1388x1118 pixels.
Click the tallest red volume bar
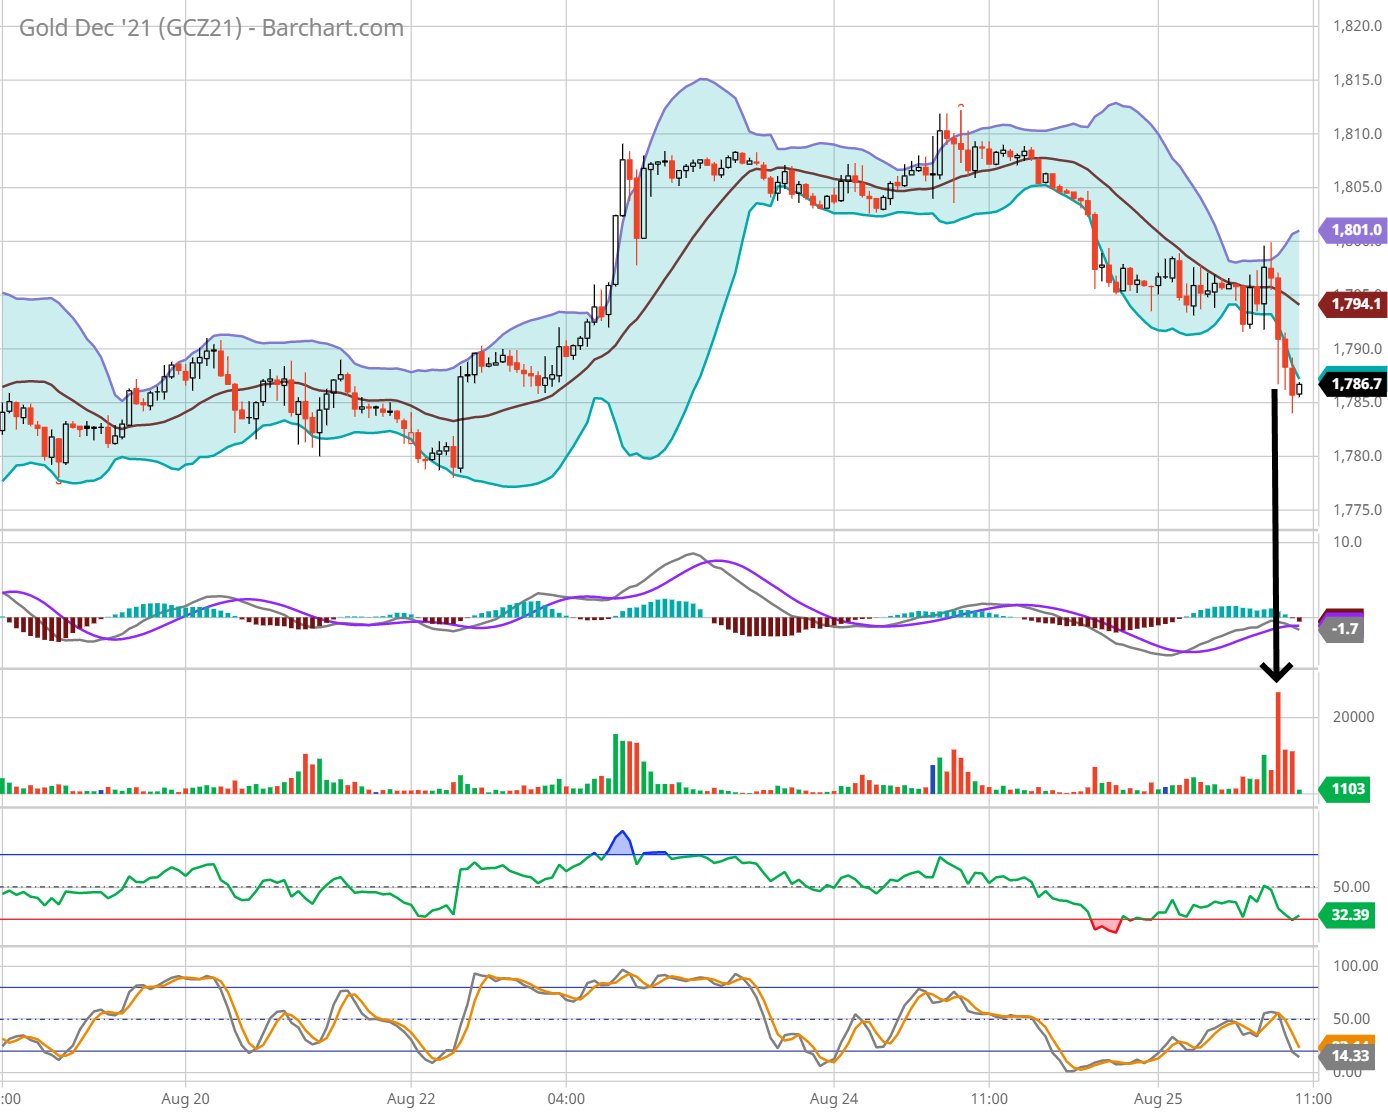[1278, 743]
